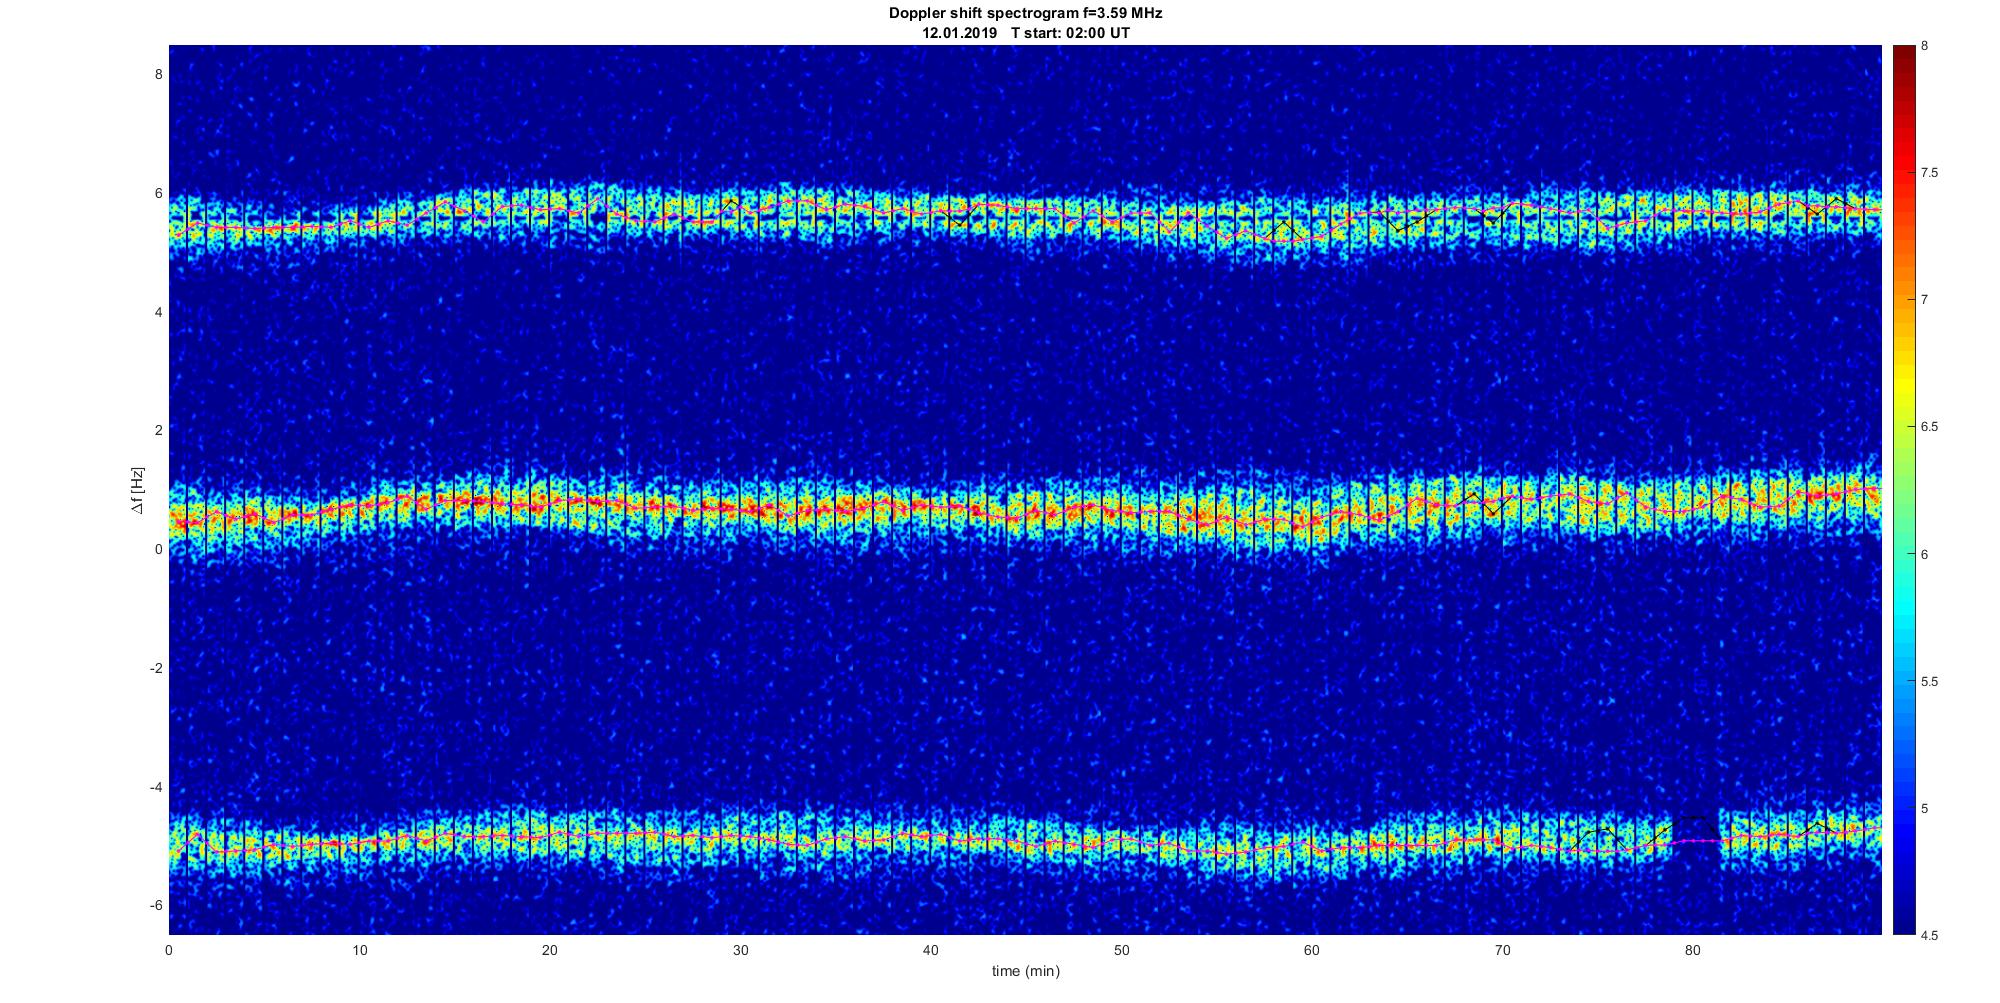Click the date line '12.01.2019 T start: 02:00 UT'
Viewport: 2000px width, 1003px height.
(x=1026, y=33)
